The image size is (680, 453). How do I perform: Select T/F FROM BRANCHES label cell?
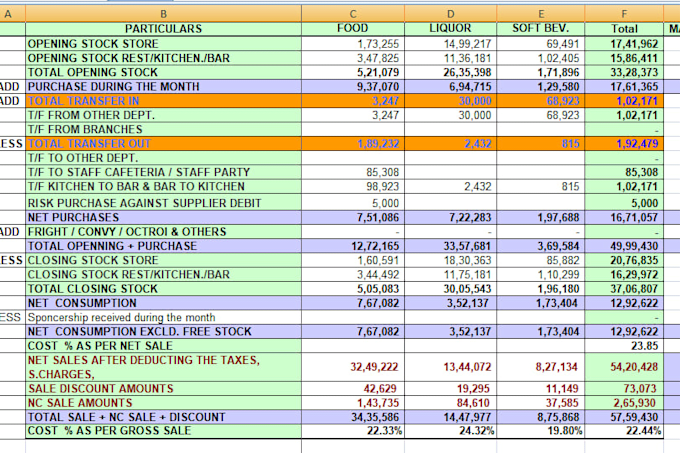163,130
